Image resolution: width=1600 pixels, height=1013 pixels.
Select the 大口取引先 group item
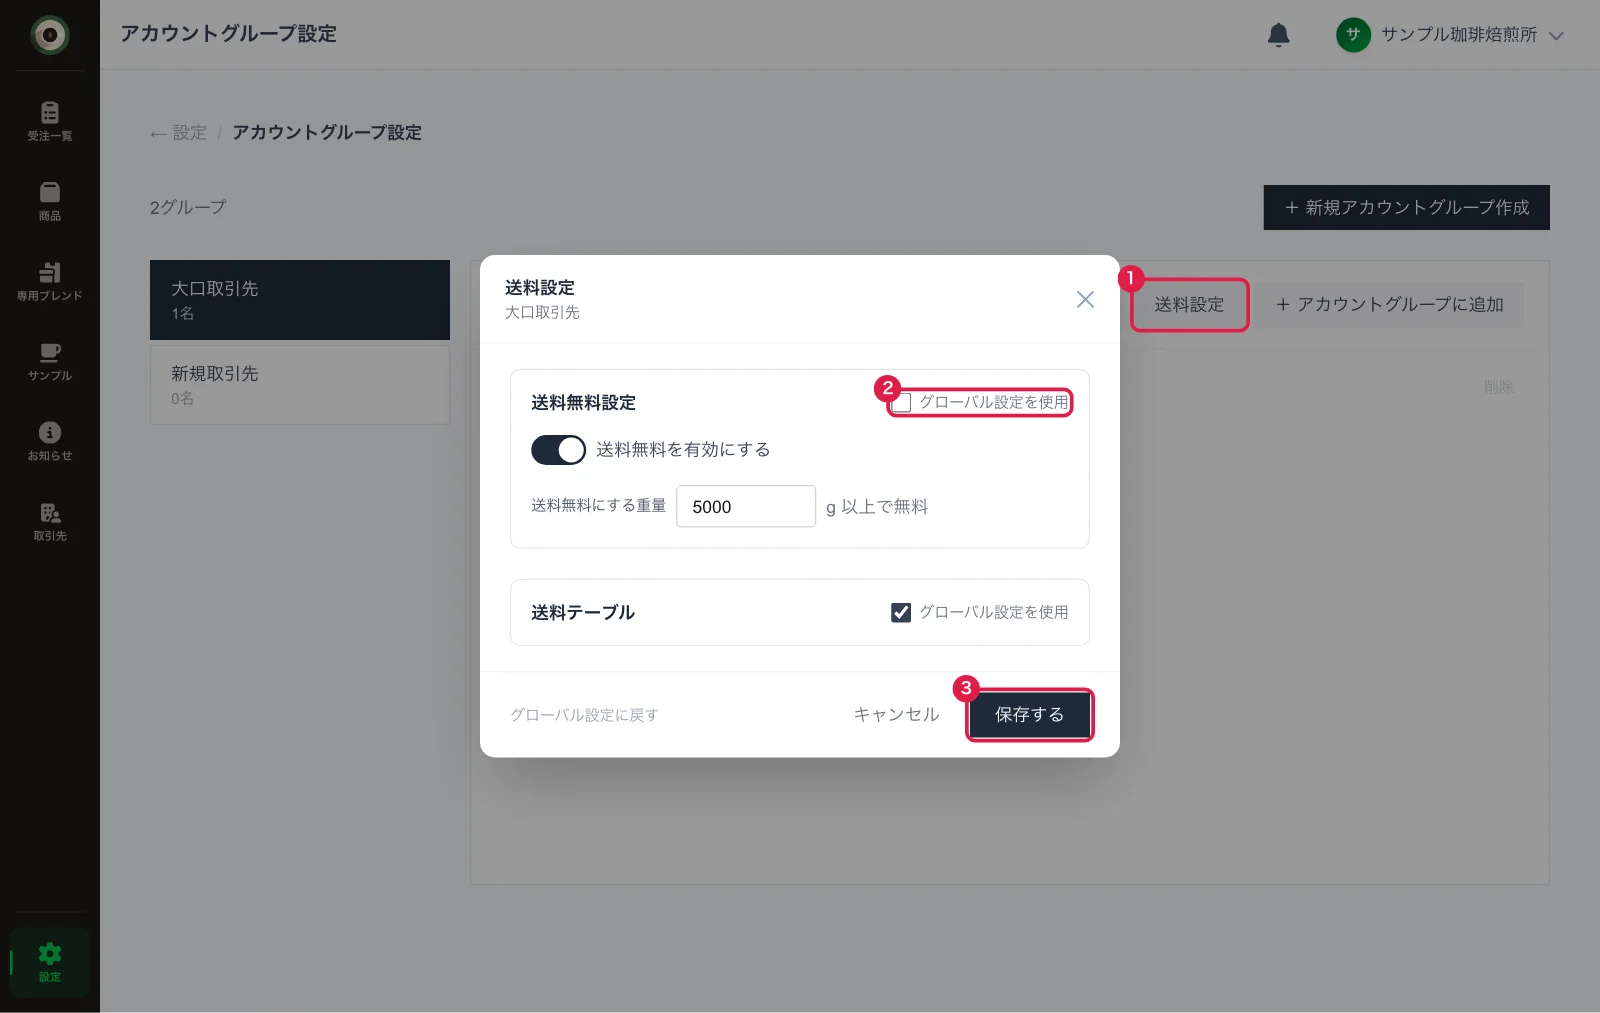pos(300,300)
